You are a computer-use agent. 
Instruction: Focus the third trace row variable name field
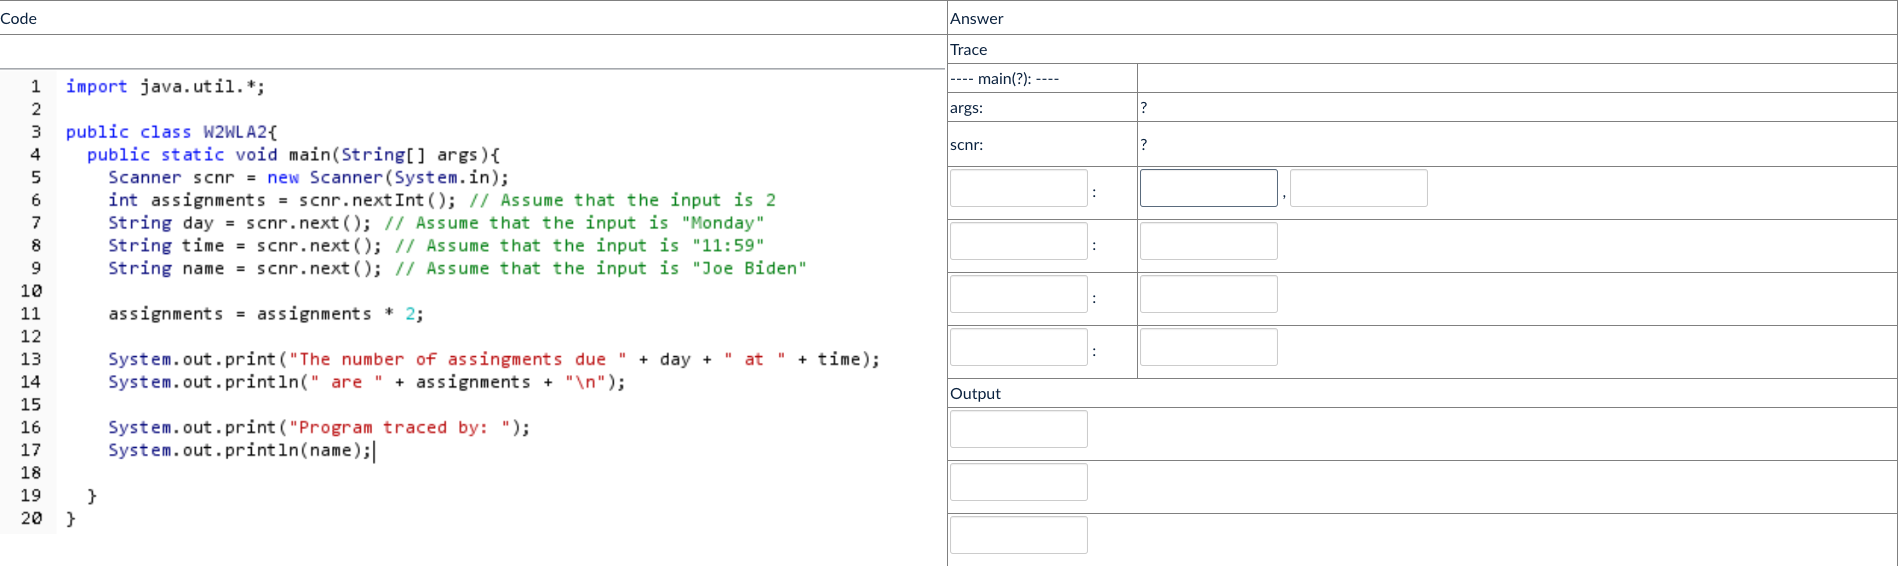[x=1018, y=294]
